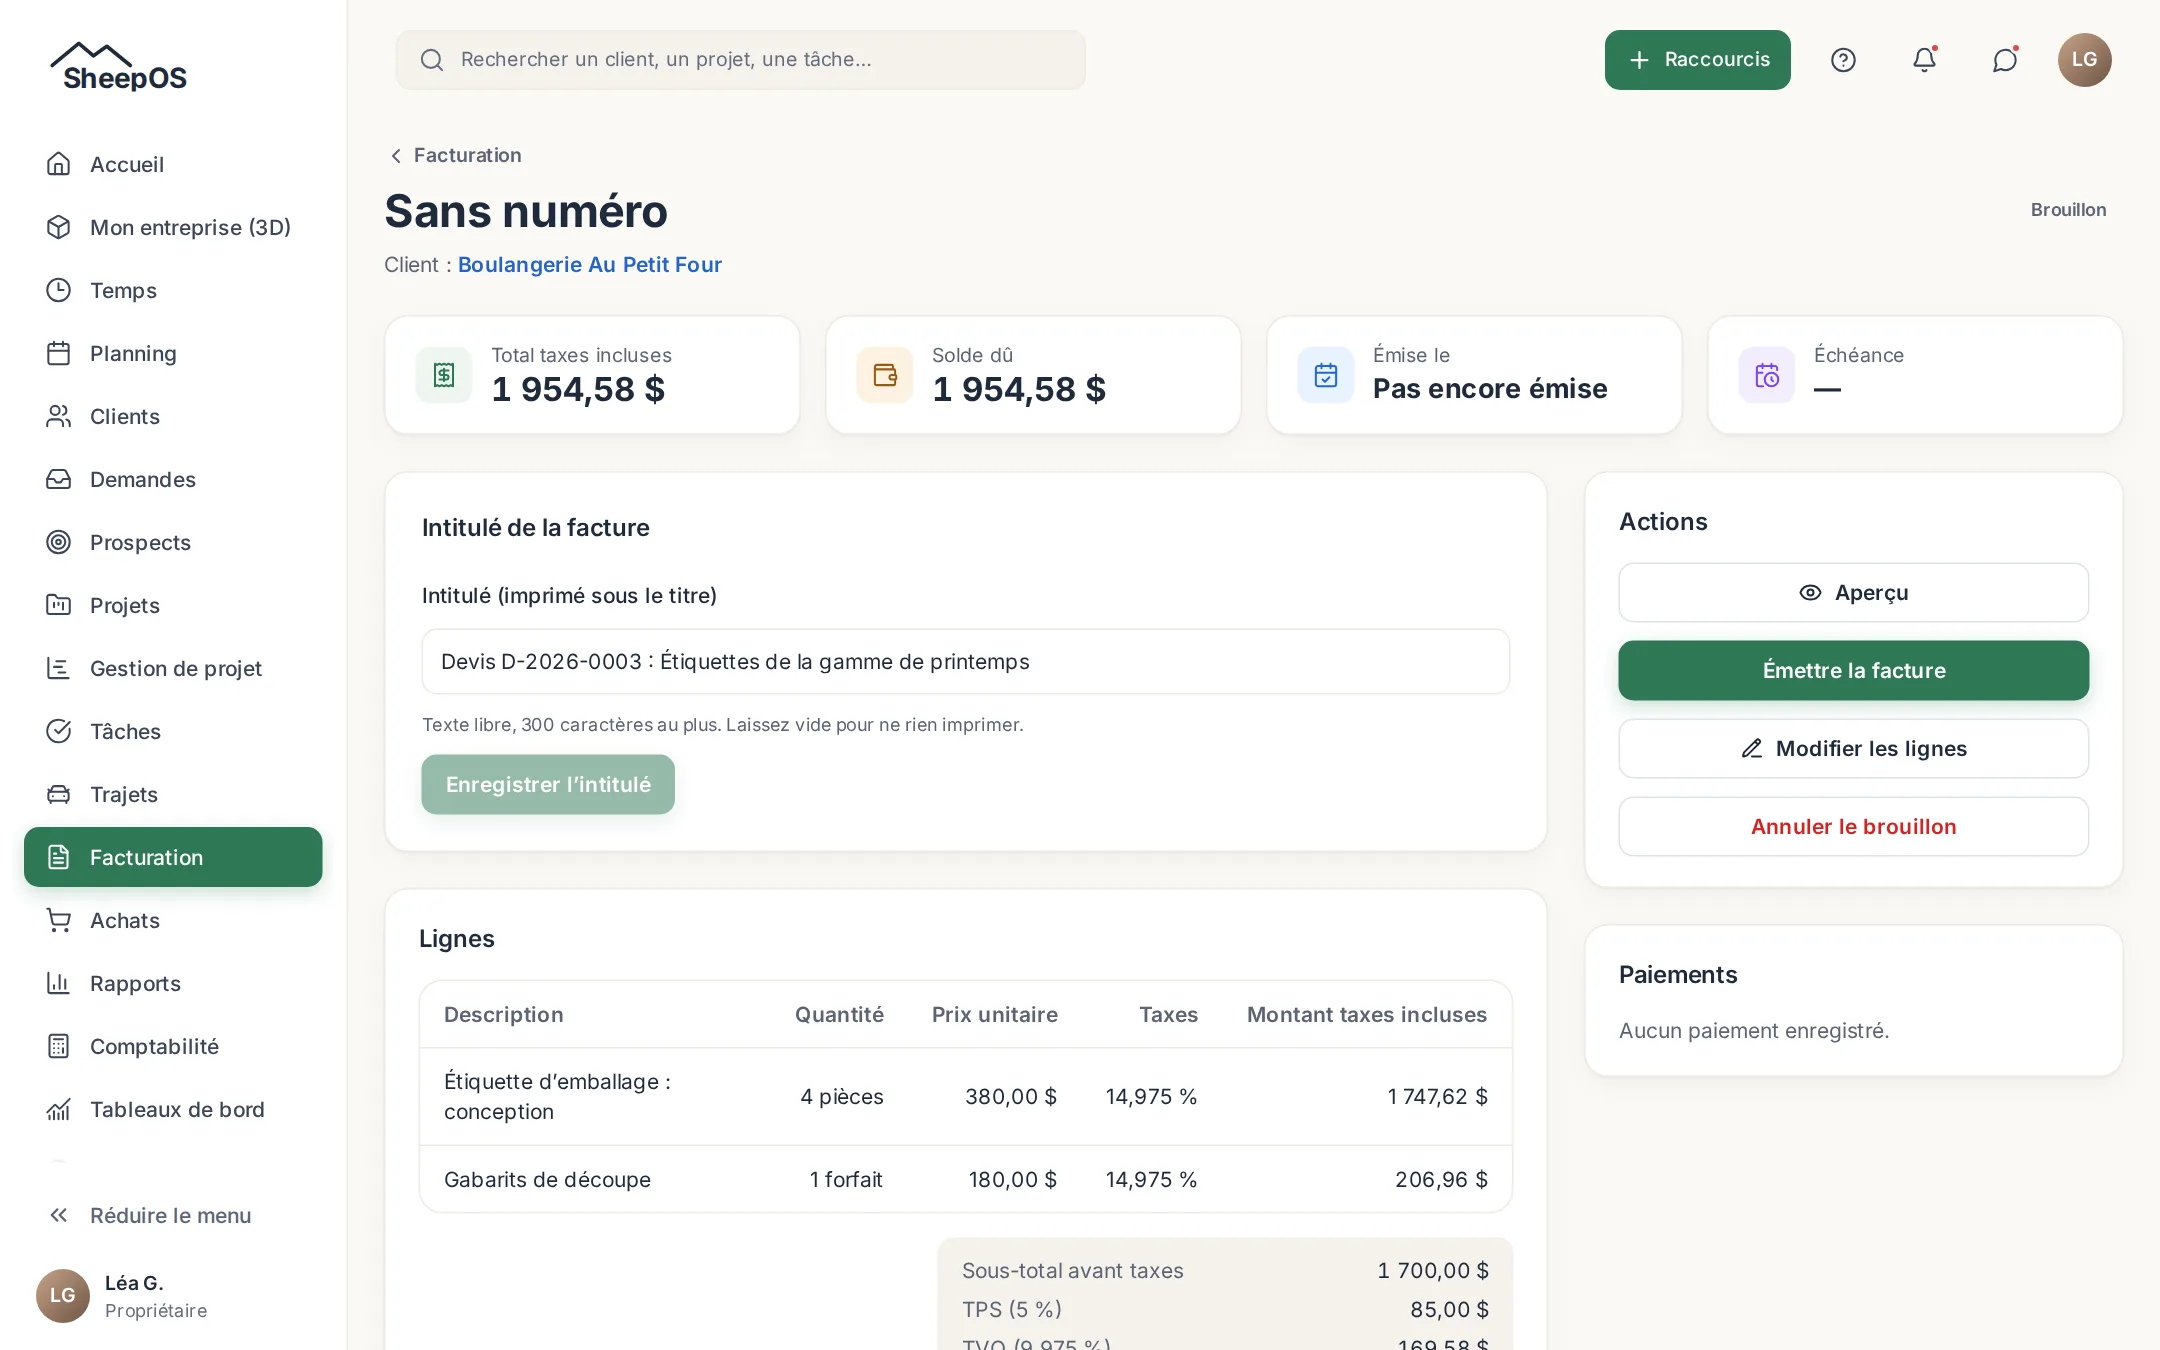Click the SheepOS logo
The width and height of the screenshot is (2160, 1350).
(119, 67)
